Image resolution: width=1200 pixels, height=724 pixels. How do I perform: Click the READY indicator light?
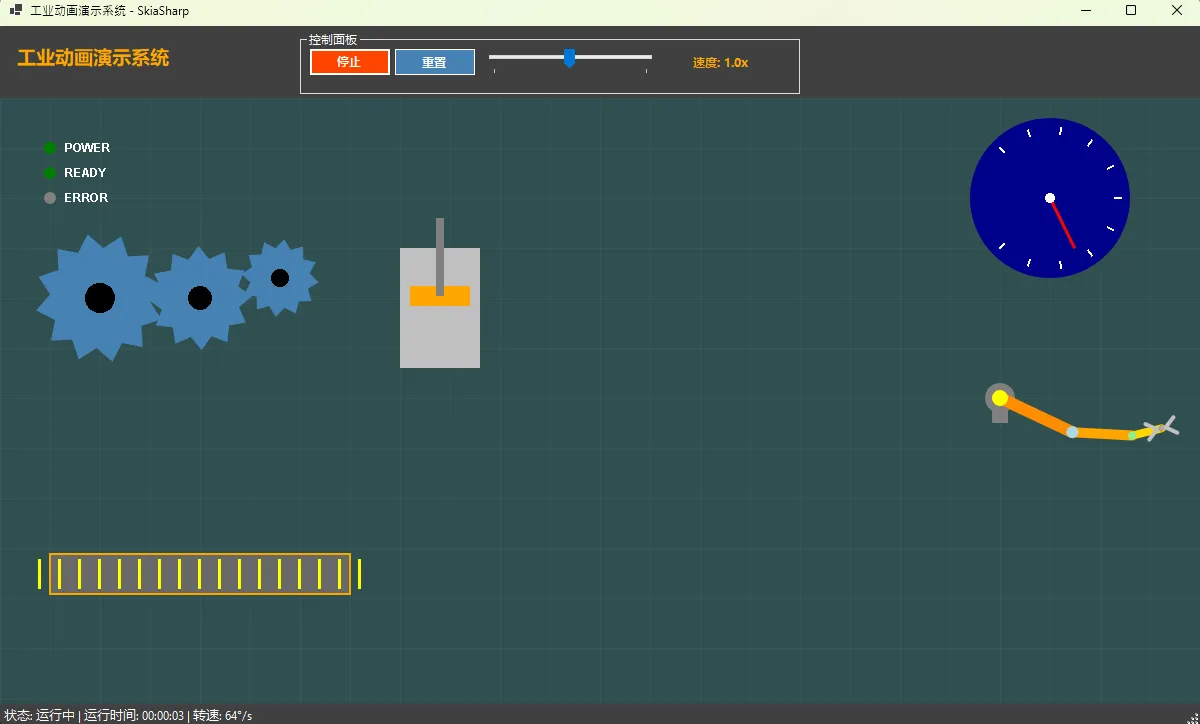(50, 173)
